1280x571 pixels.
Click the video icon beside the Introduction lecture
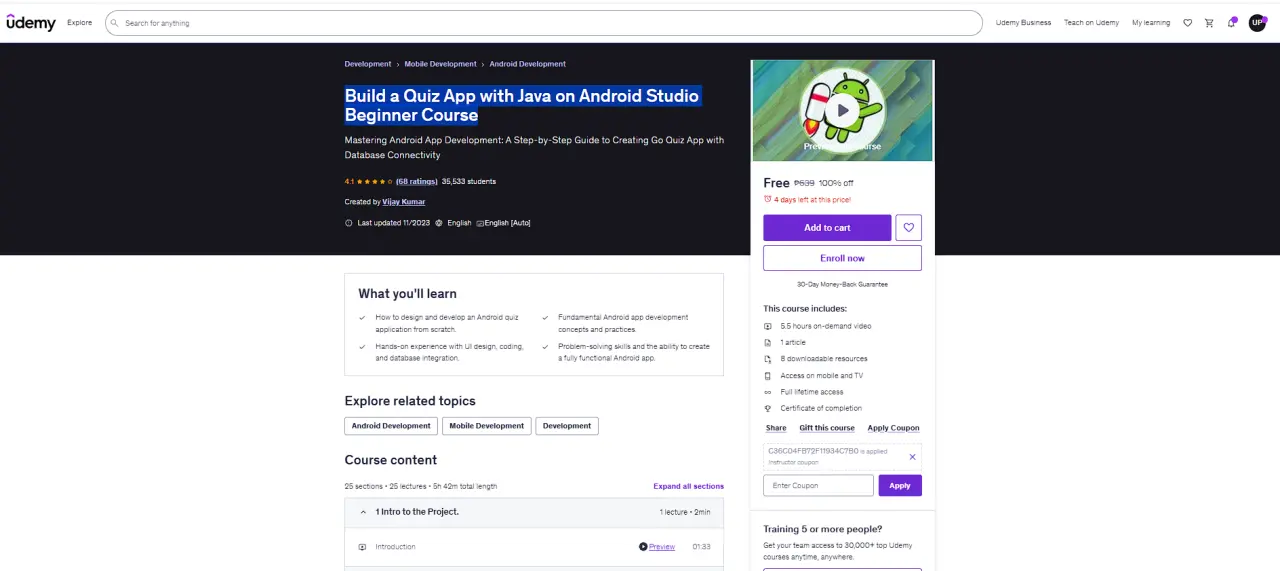[362, 547]
